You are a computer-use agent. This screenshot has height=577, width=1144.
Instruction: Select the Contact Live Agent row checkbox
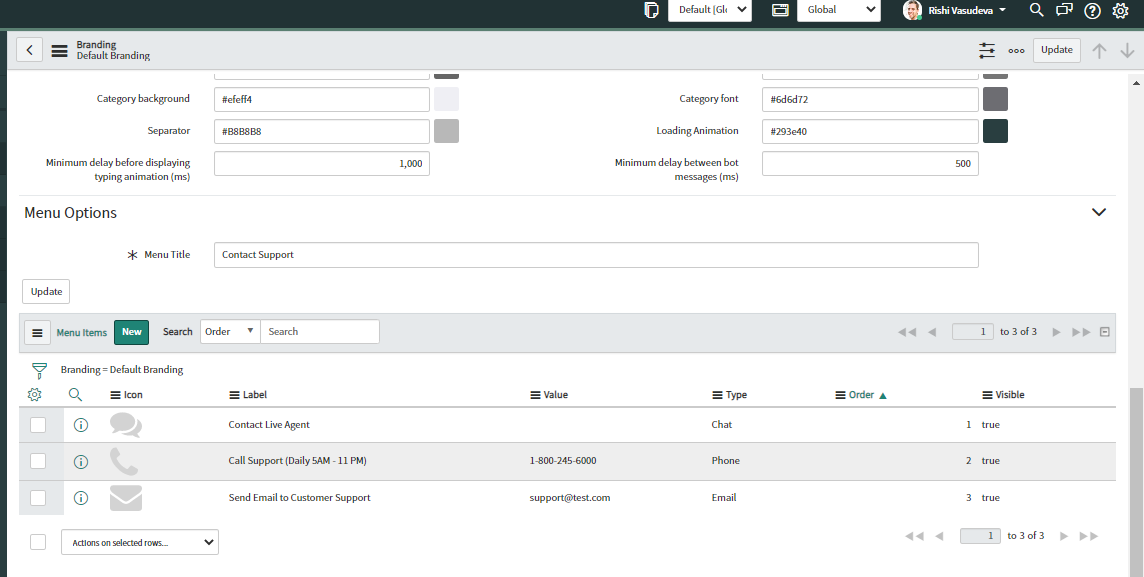(x=38, y=425)
